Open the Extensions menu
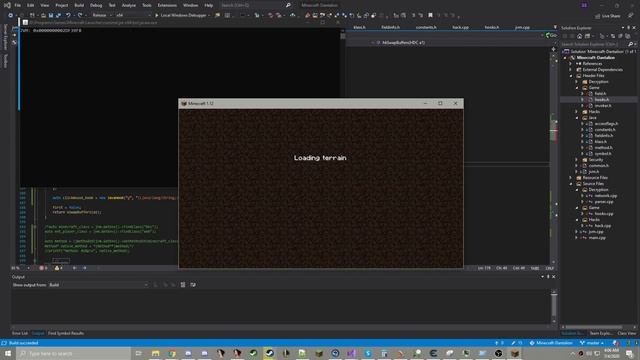640x360 pixels. click(167, 5)
